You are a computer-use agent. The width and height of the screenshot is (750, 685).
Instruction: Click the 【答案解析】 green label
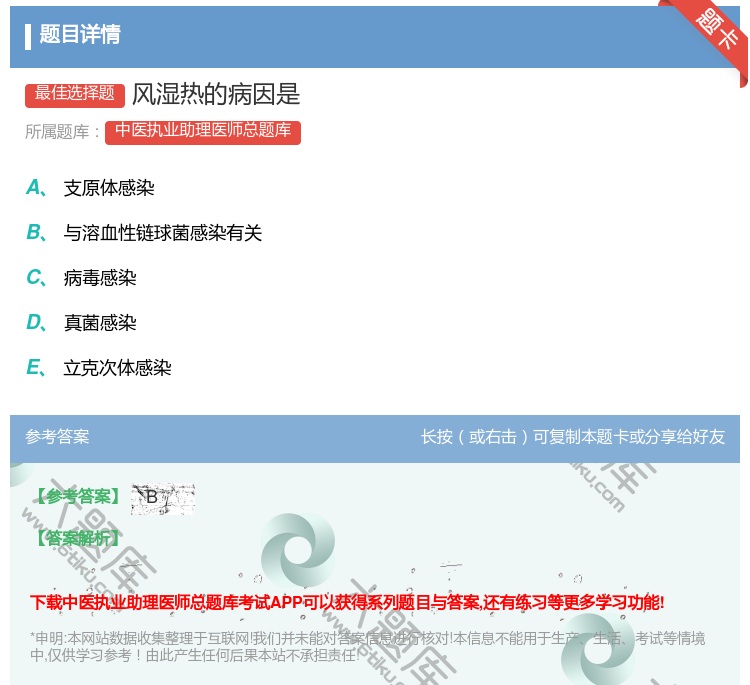(77, 538)
